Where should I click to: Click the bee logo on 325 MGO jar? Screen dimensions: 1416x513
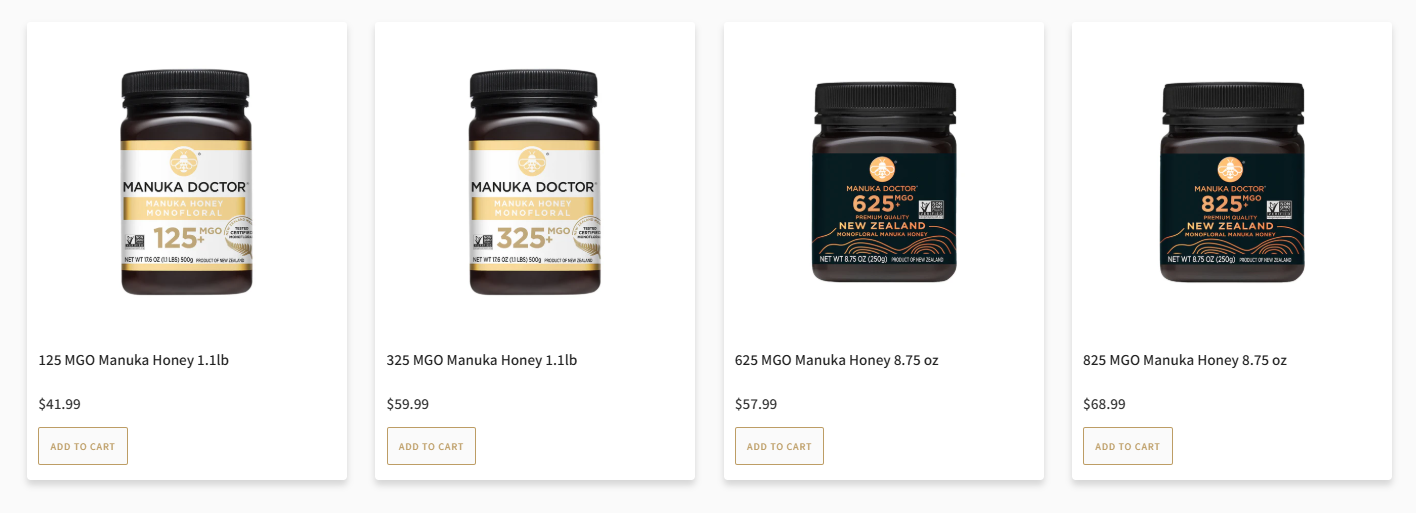pyautogui.click(x=532, y=162)
